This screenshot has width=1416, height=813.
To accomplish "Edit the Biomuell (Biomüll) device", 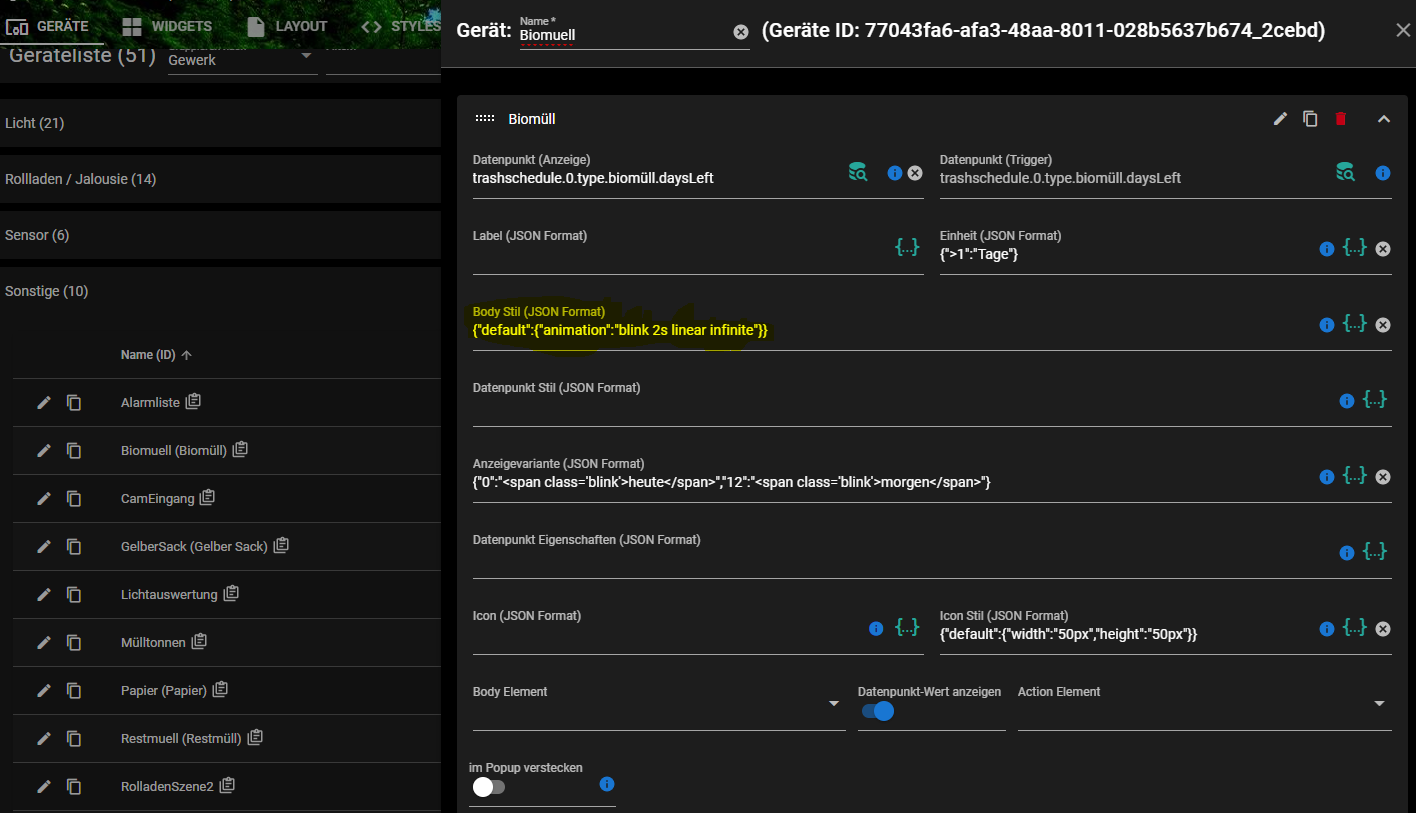I will pos(44,450).
